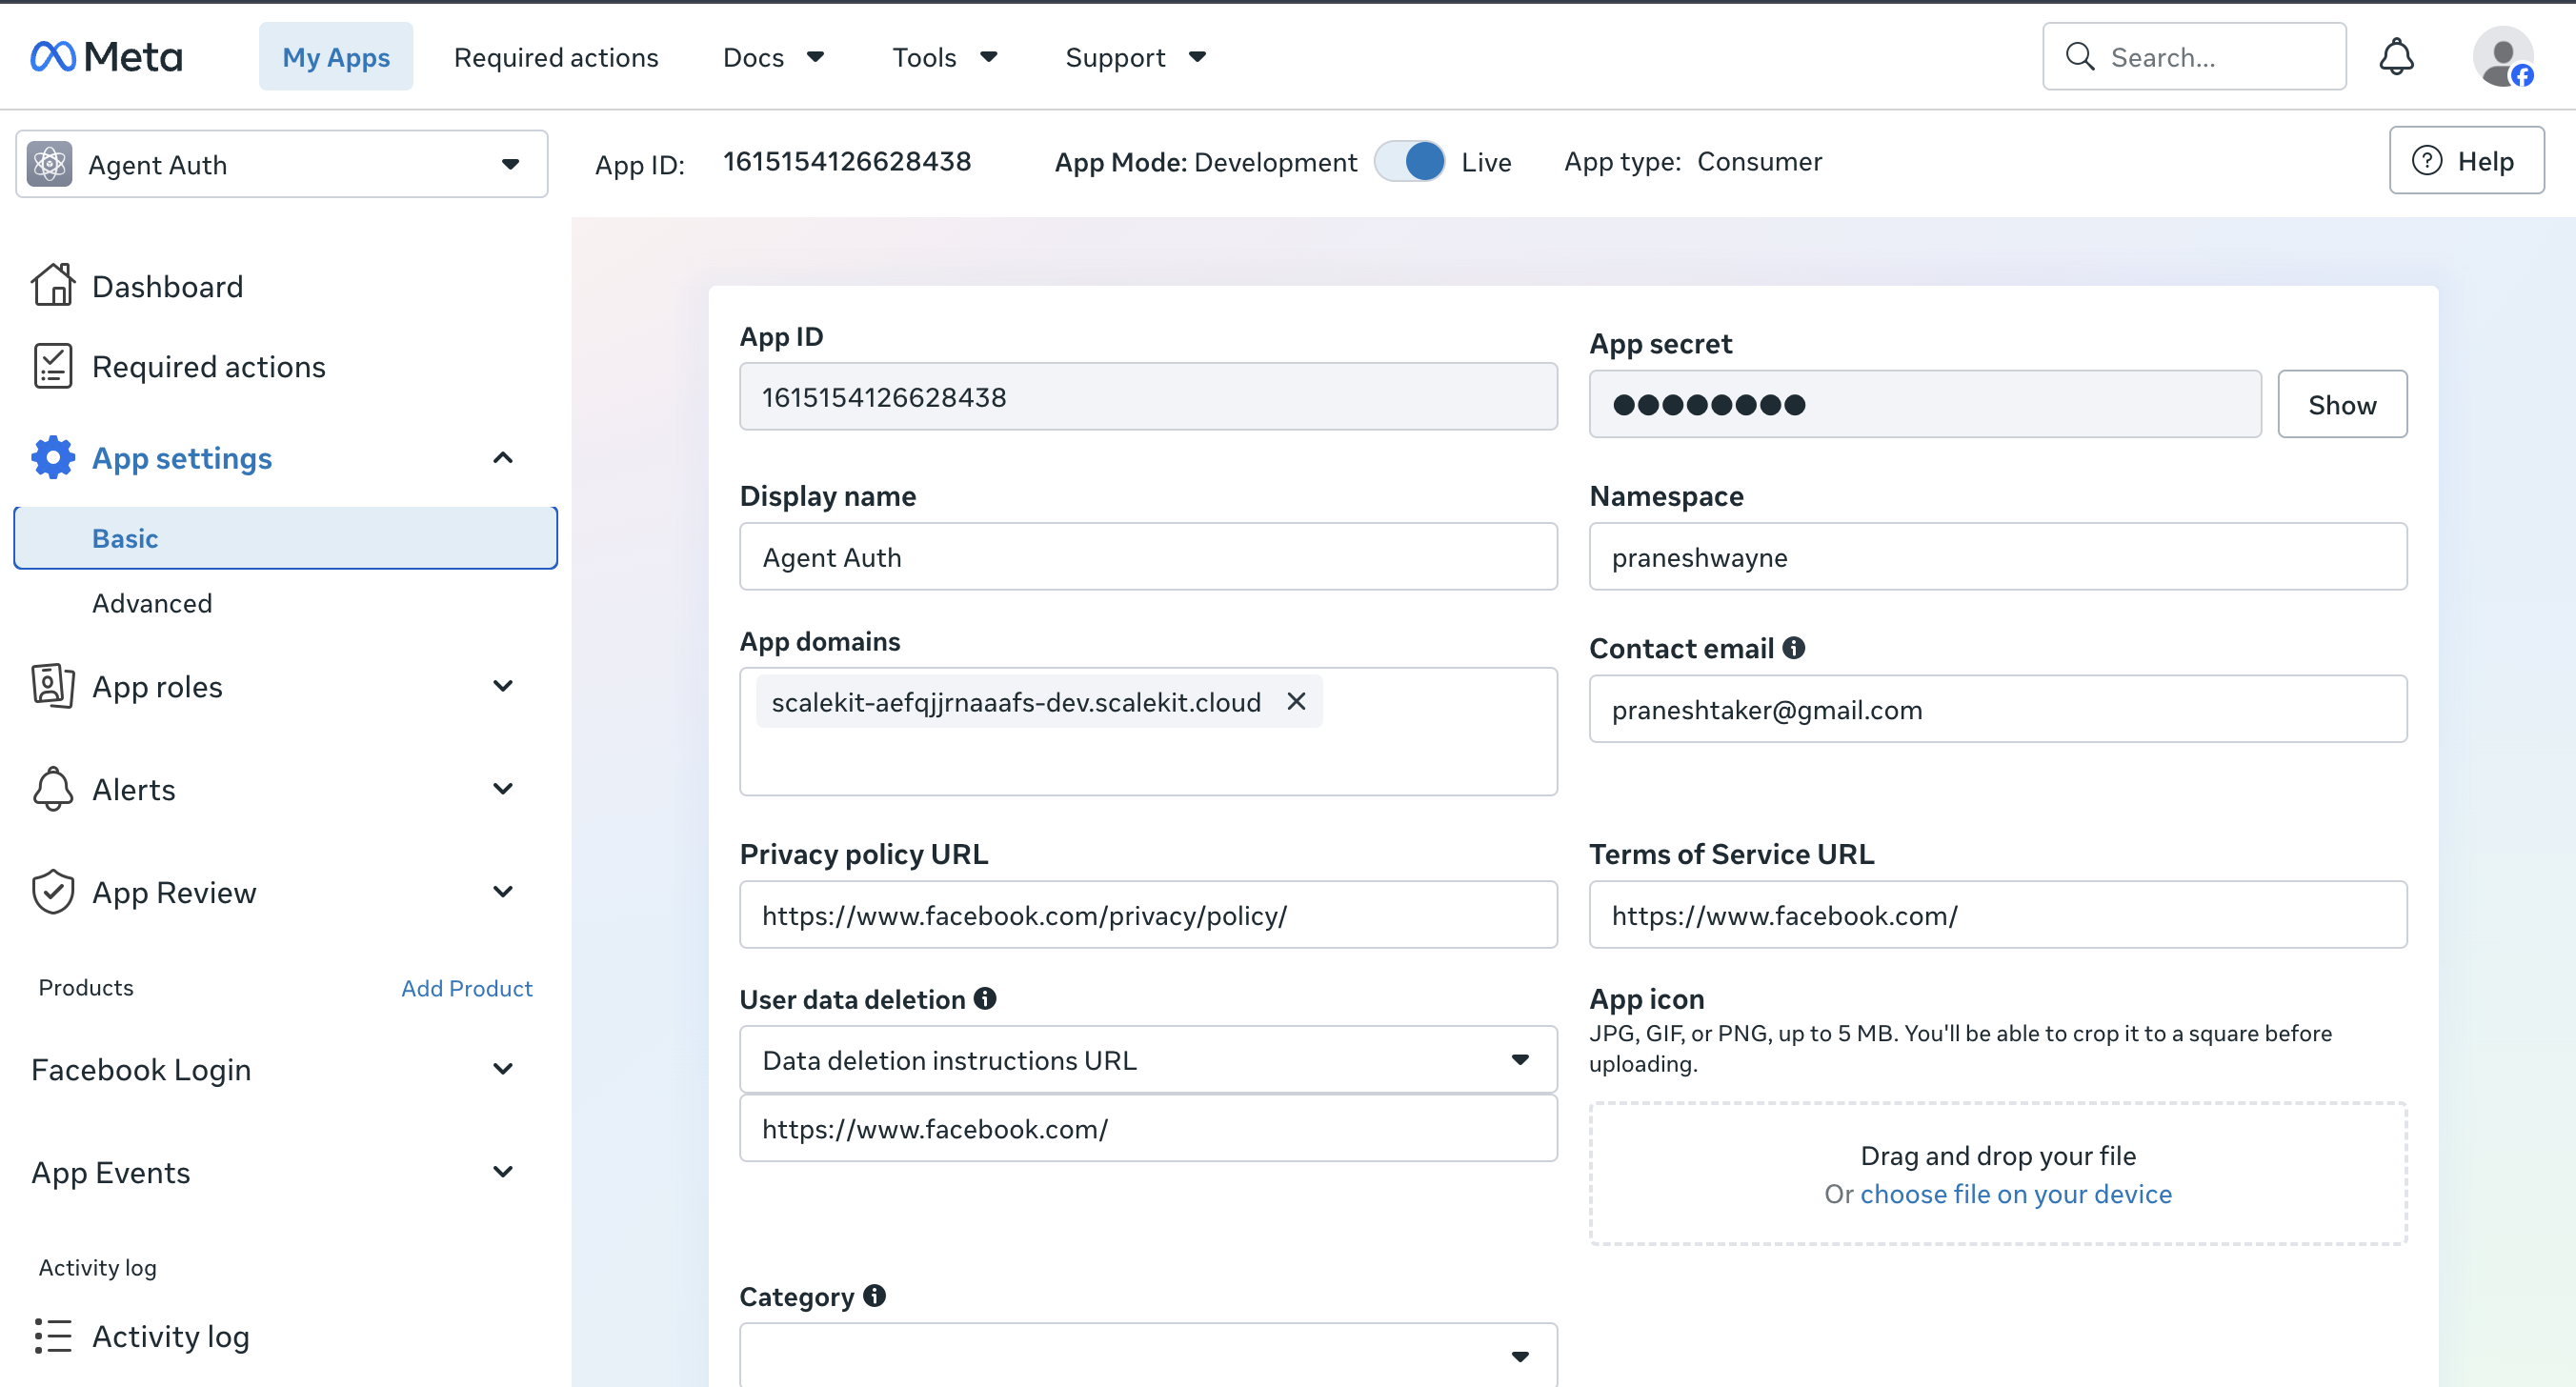Viewport: 2576px width, 1387px height.
Task: Click the Contact email field
Action: pos(1998,709)
